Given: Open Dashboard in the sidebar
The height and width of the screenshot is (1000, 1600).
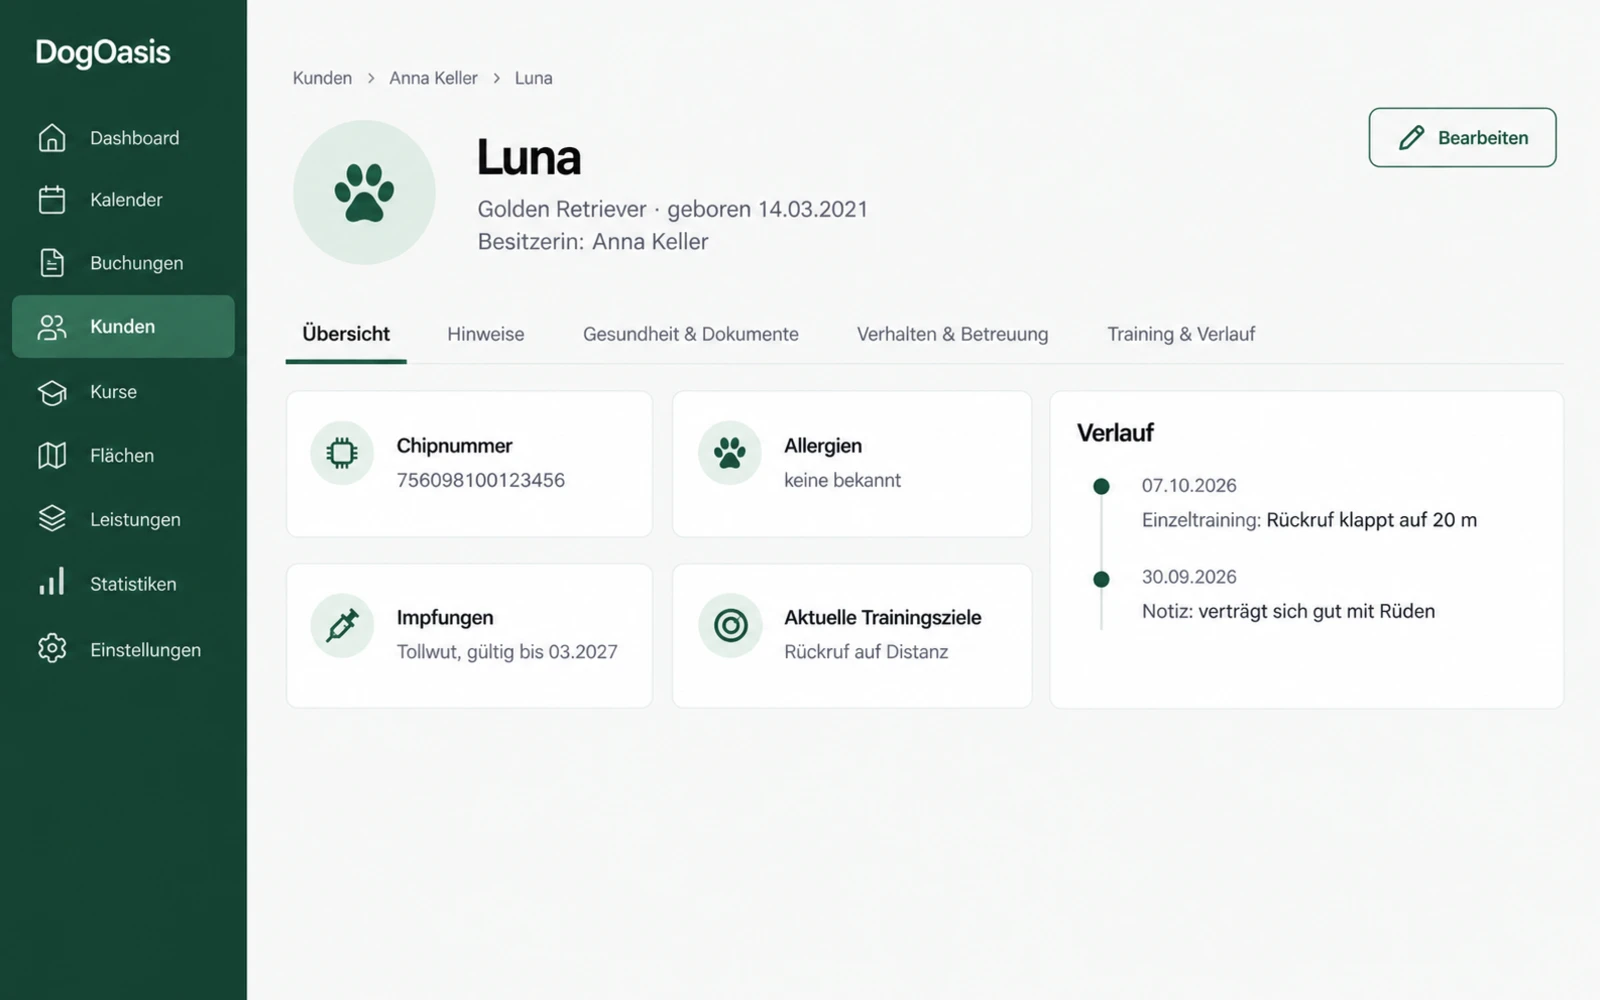Looking at the screenshot, I should click(x=123, y=138).
